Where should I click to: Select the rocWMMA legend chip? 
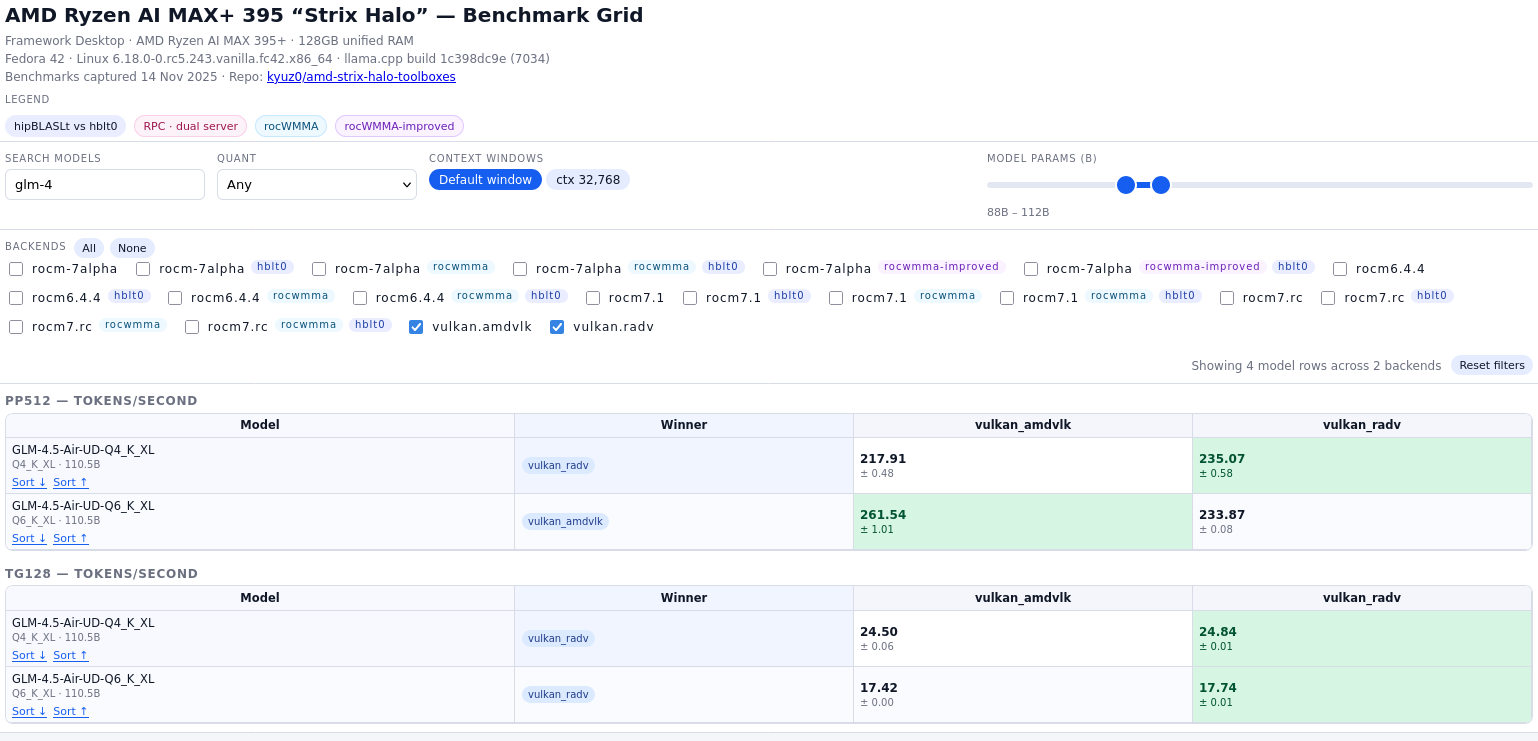point(291,126)
